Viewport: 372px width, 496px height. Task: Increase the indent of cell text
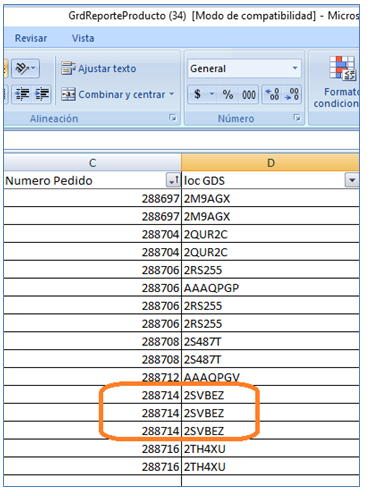coord(42,94)
